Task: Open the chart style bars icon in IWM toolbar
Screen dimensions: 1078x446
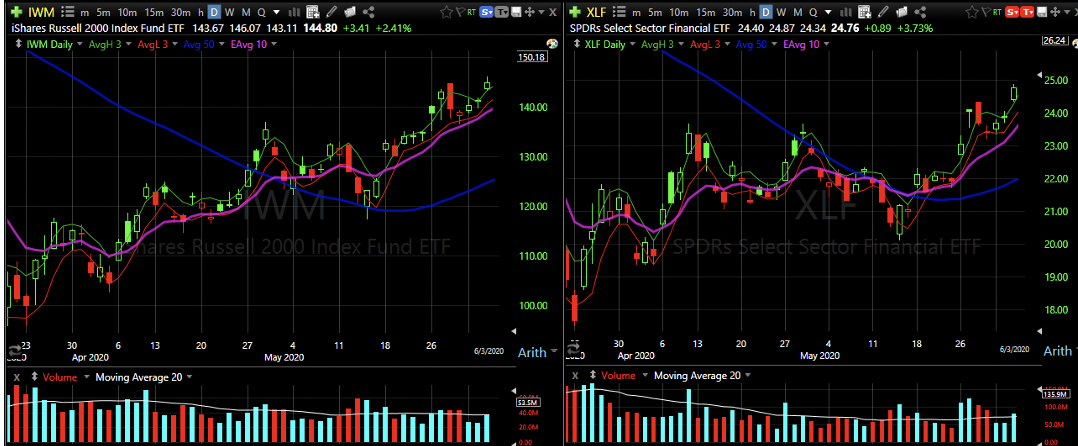Action: [294, 12]
